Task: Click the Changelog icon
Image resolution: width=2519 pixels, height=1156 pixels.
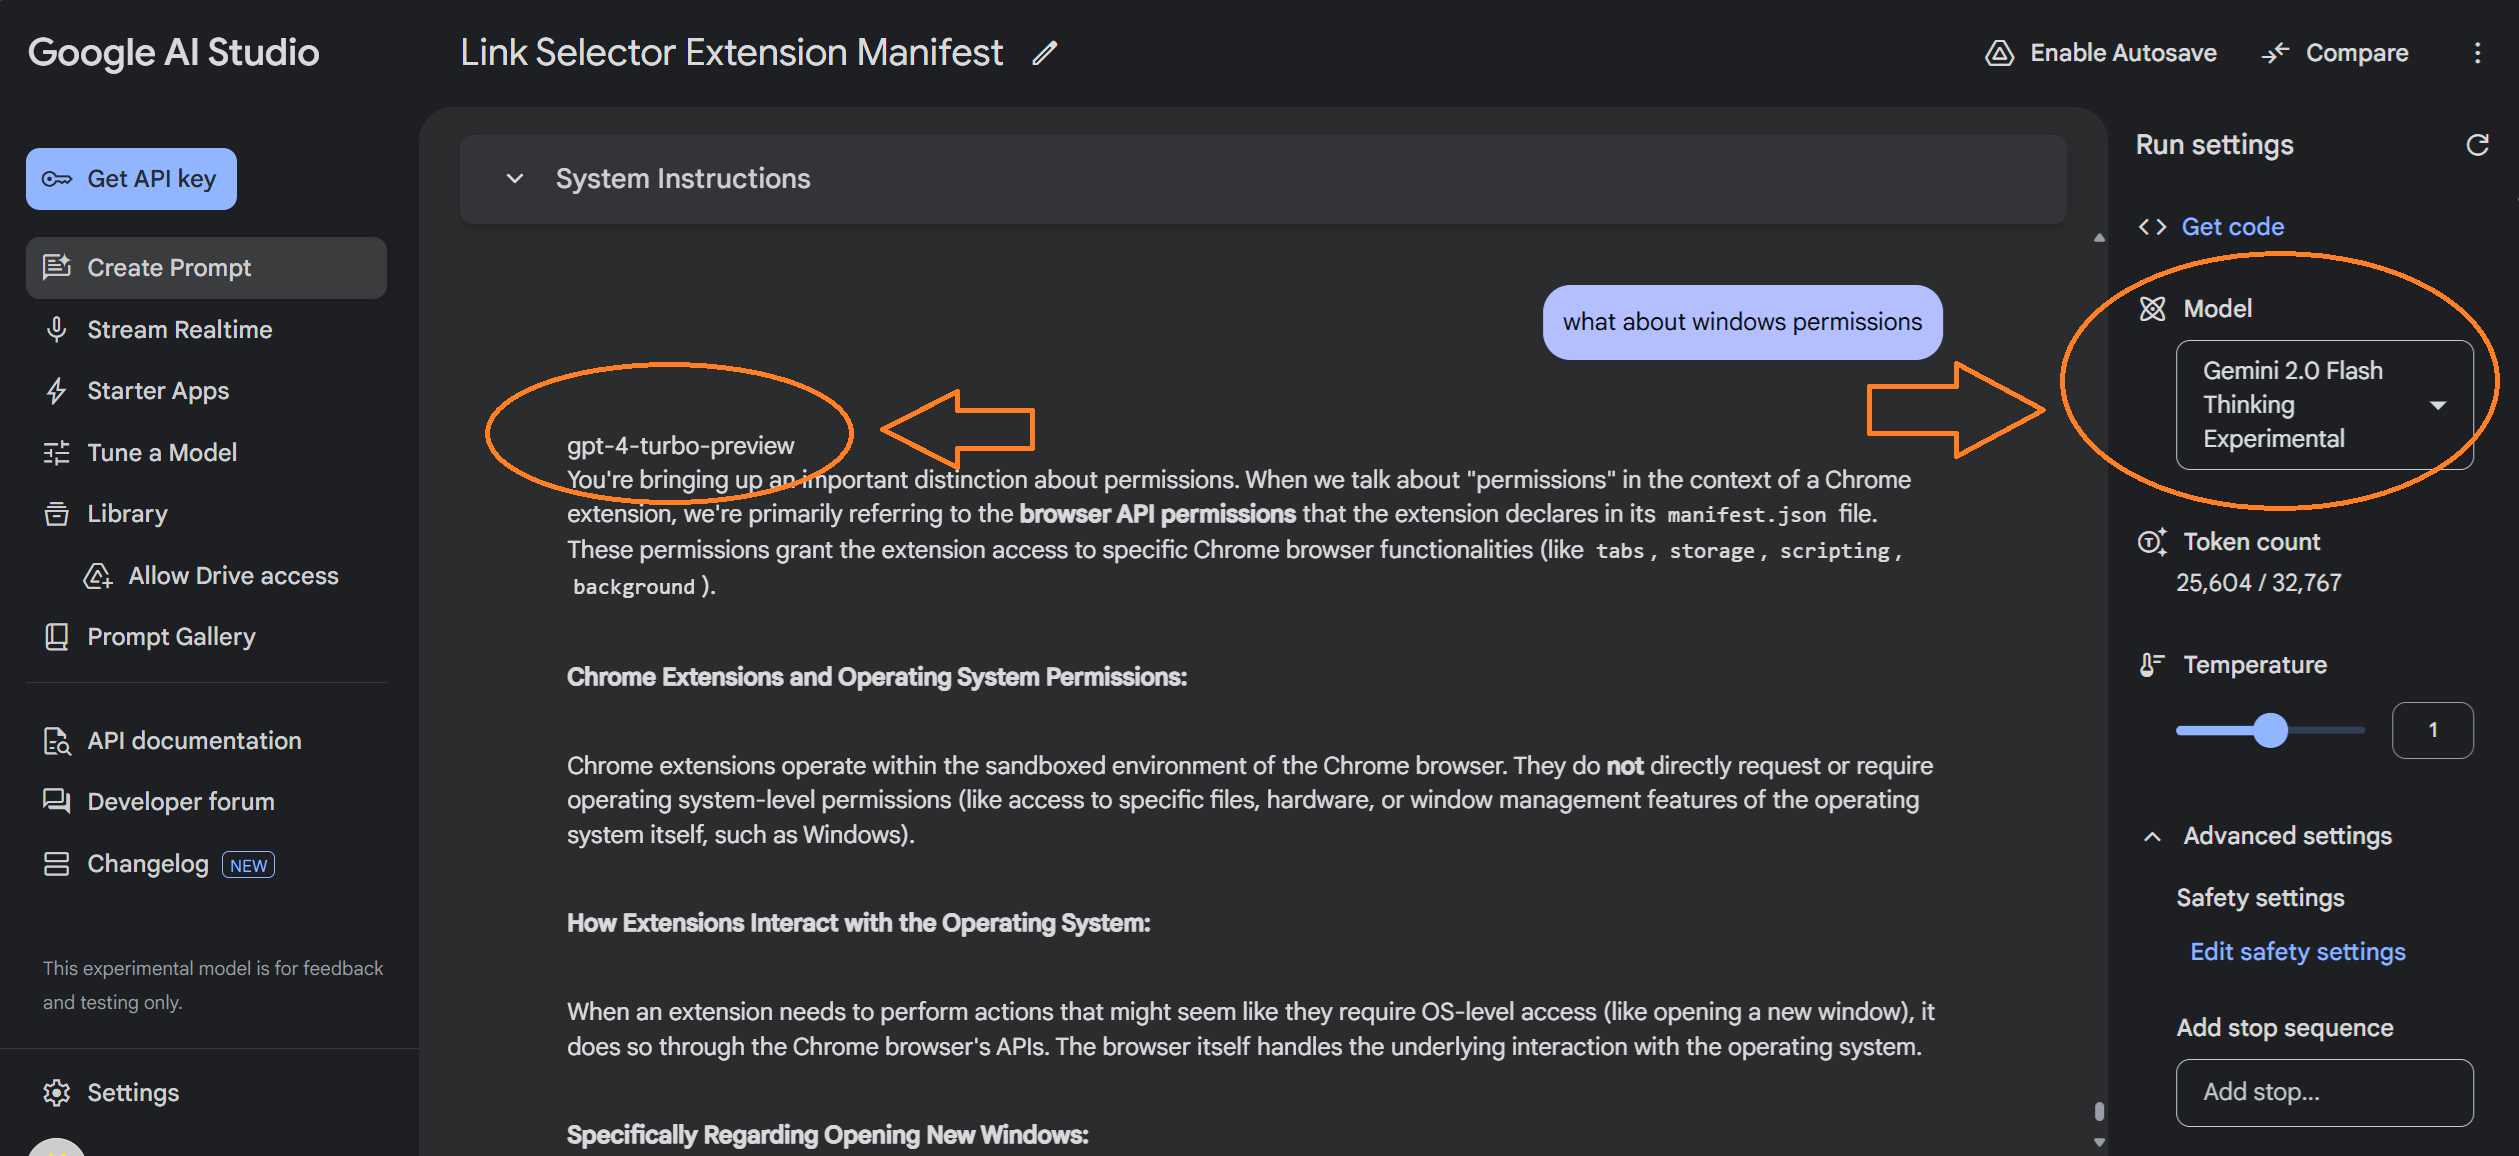Action: pos(57,864)
